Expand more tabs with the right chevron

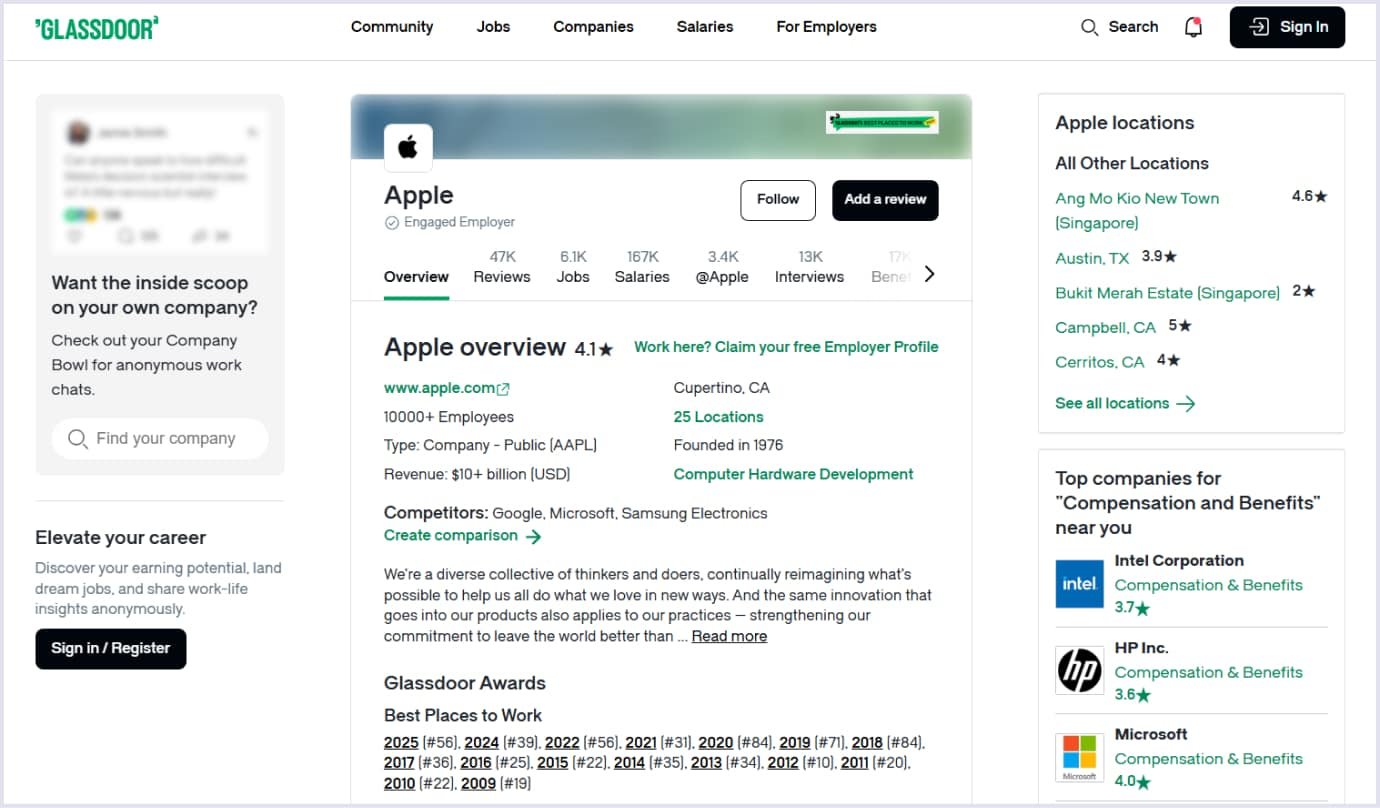pos(929,274)
